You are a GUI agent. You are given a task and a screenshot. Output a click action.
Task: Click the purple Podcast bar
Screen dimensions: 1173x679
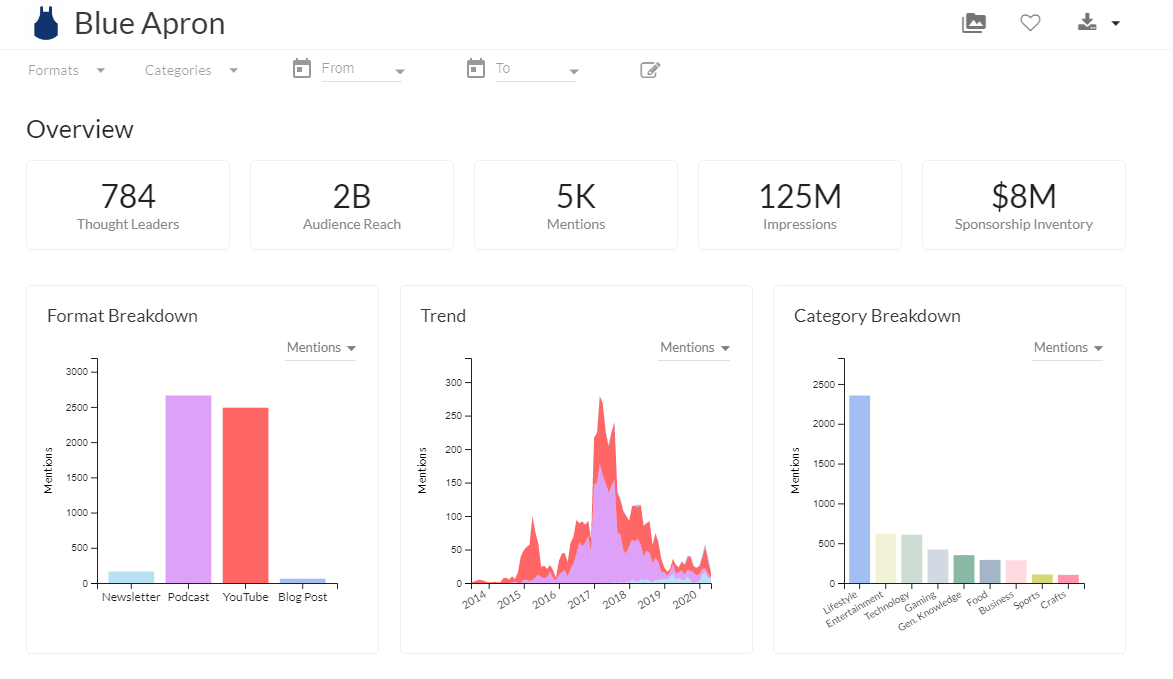(189, 489)
